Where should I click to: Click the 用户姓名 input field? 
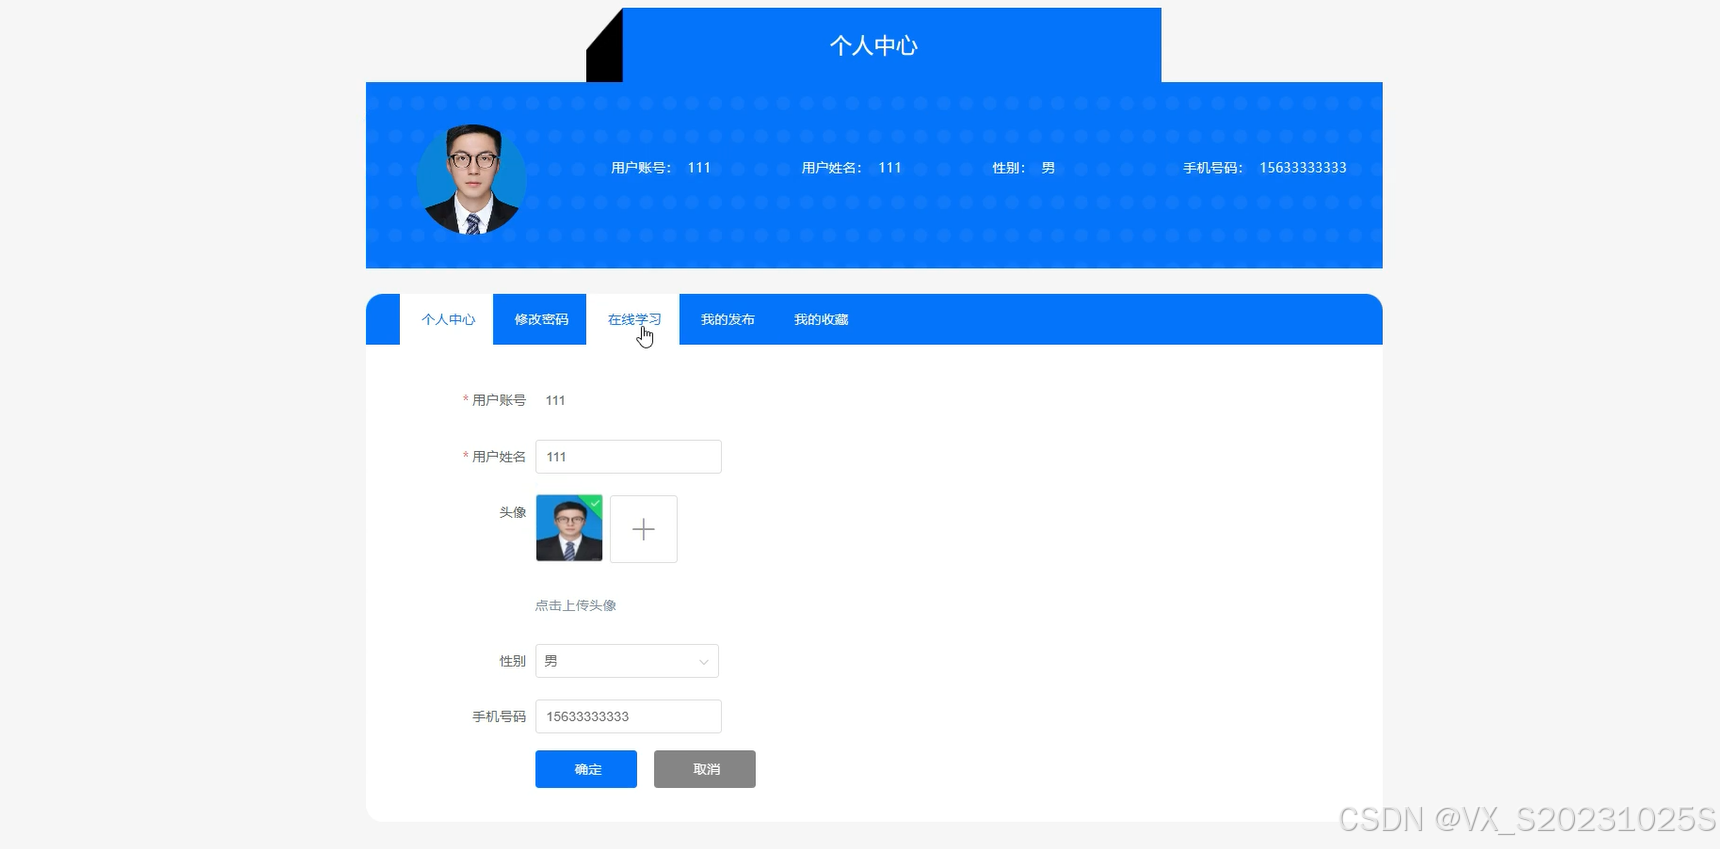pos(628,457)
